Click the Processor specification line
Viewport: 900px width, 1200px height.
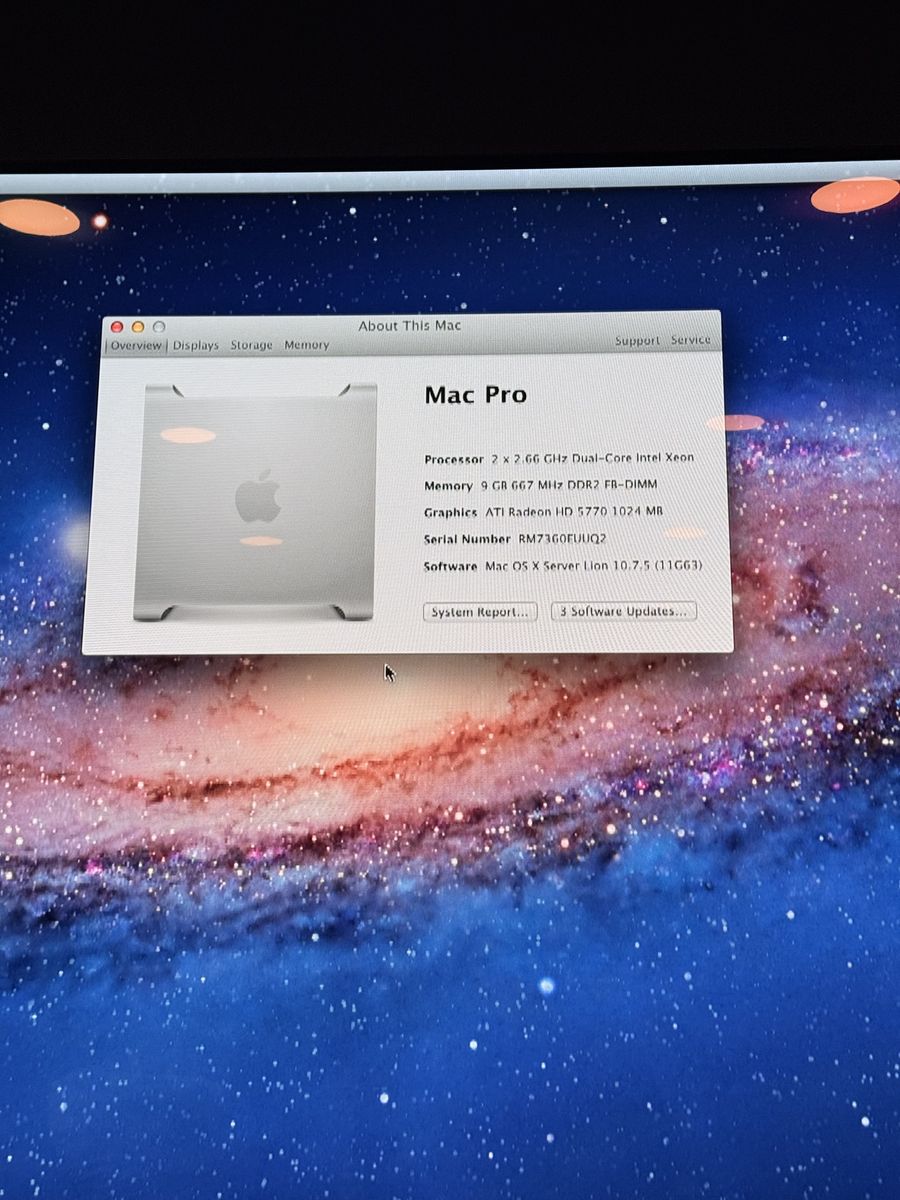click(558, 458)
